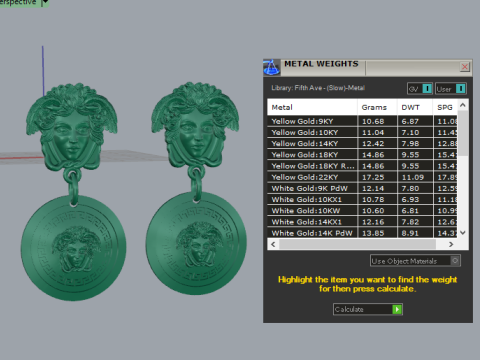Select the White Gold:10KX1 row
The width and height of the screenshot is (480, 360).
362,199
